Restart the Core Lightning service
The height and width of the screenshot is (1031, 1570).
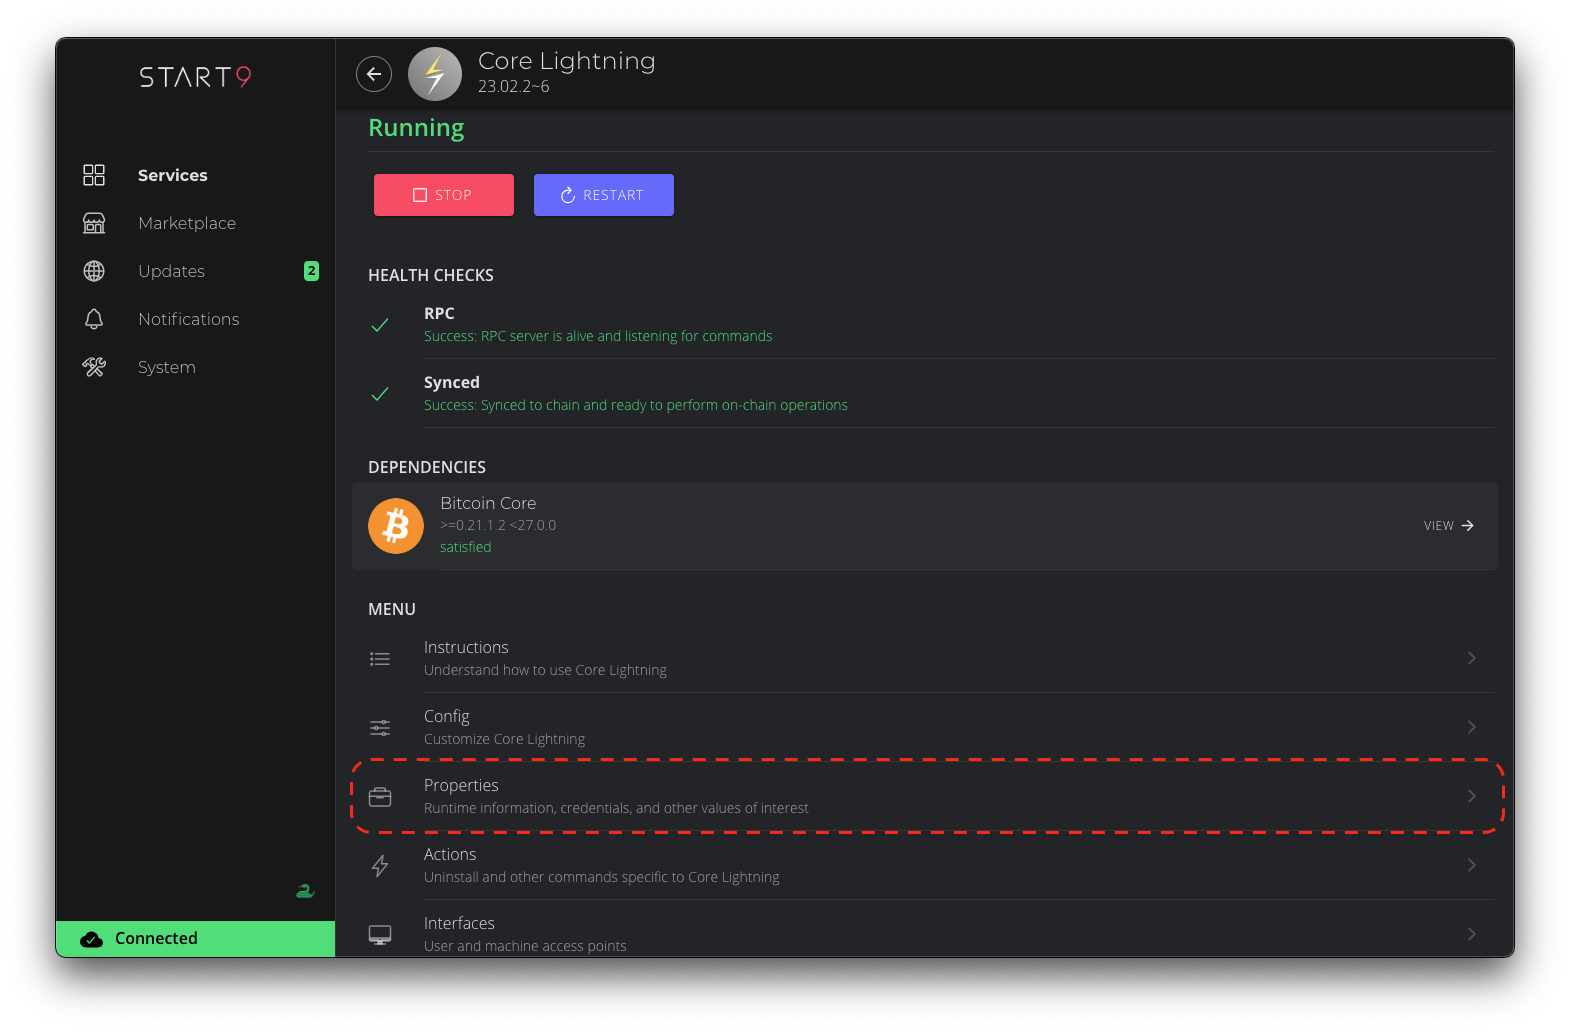(604, 195)
